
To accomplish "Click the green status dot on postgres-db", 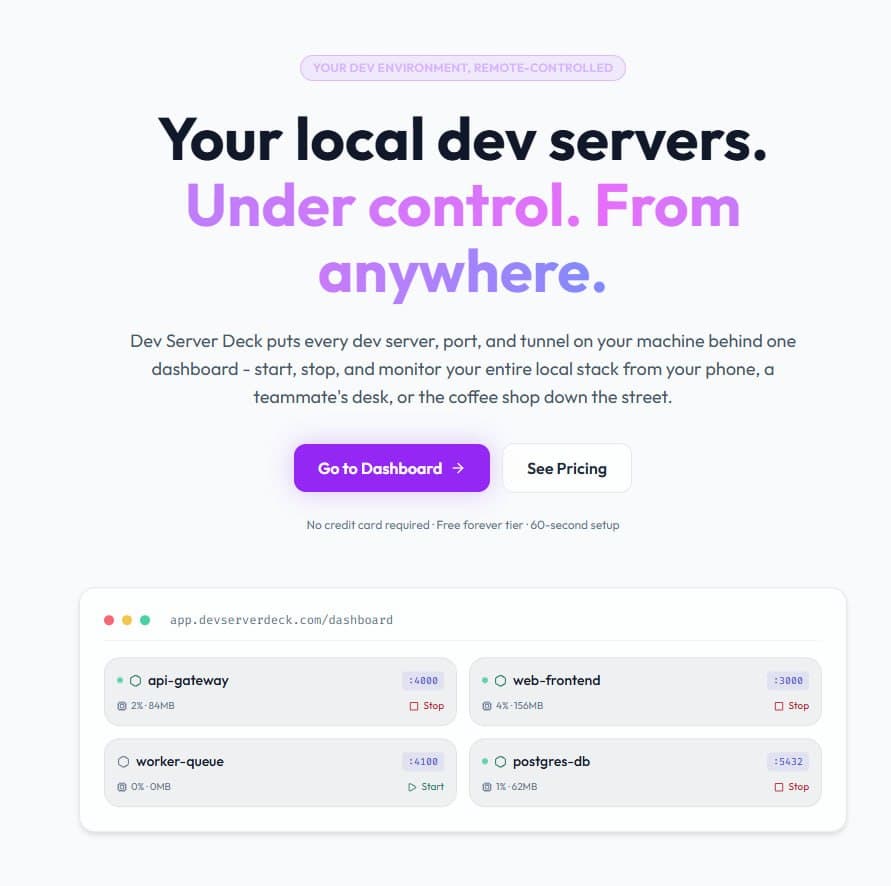I will (x=485, y=761).
